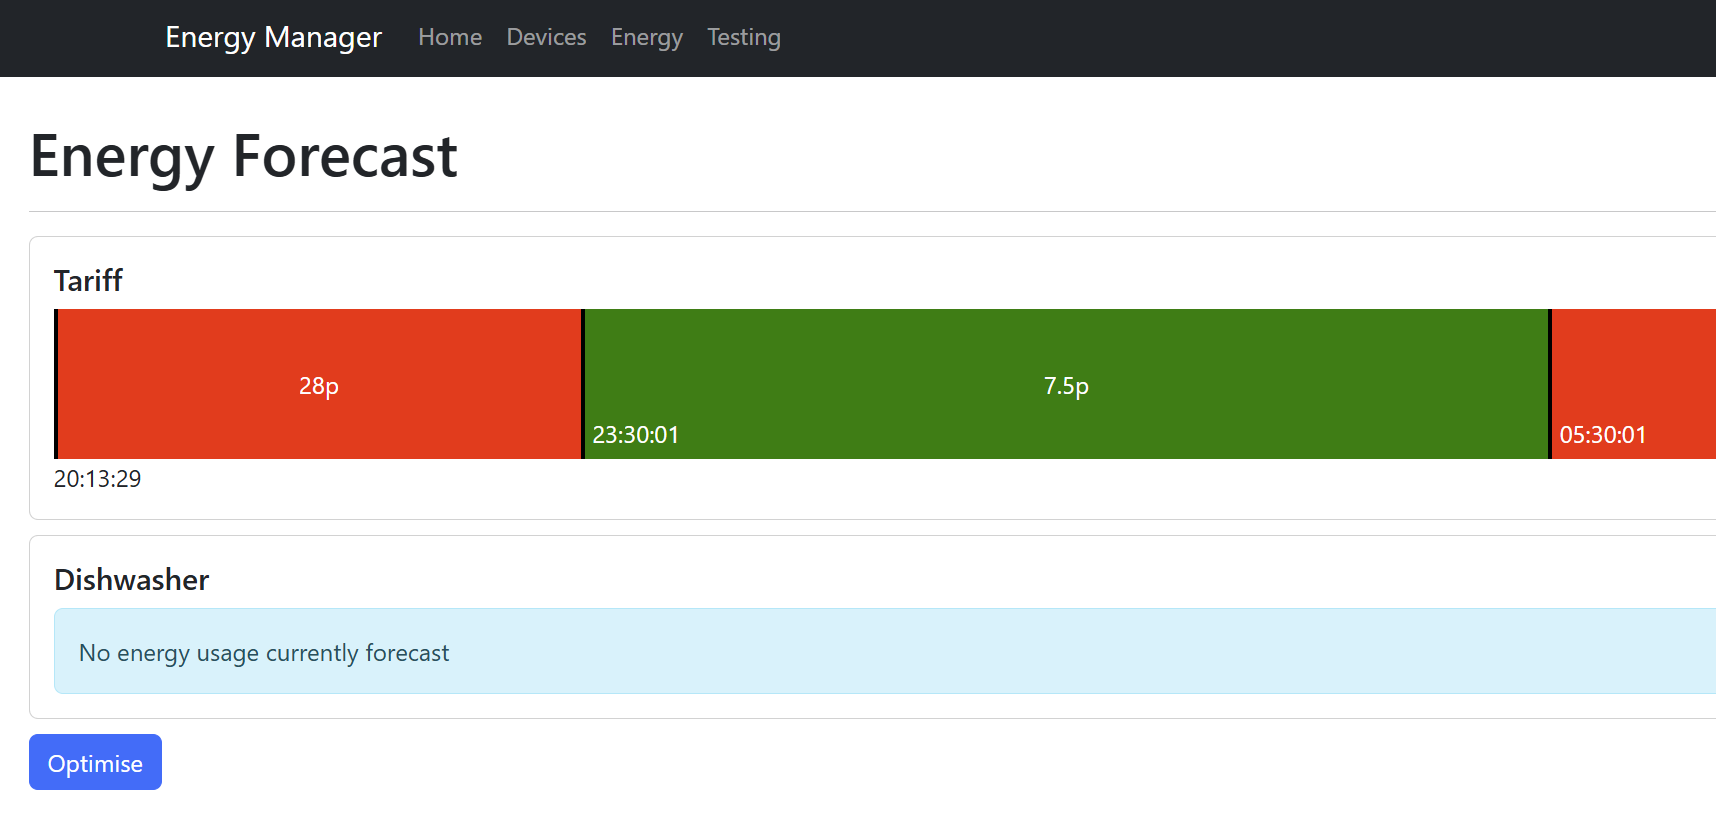
Task: Open the Devices nav item
Action: [x=546, y=38]
